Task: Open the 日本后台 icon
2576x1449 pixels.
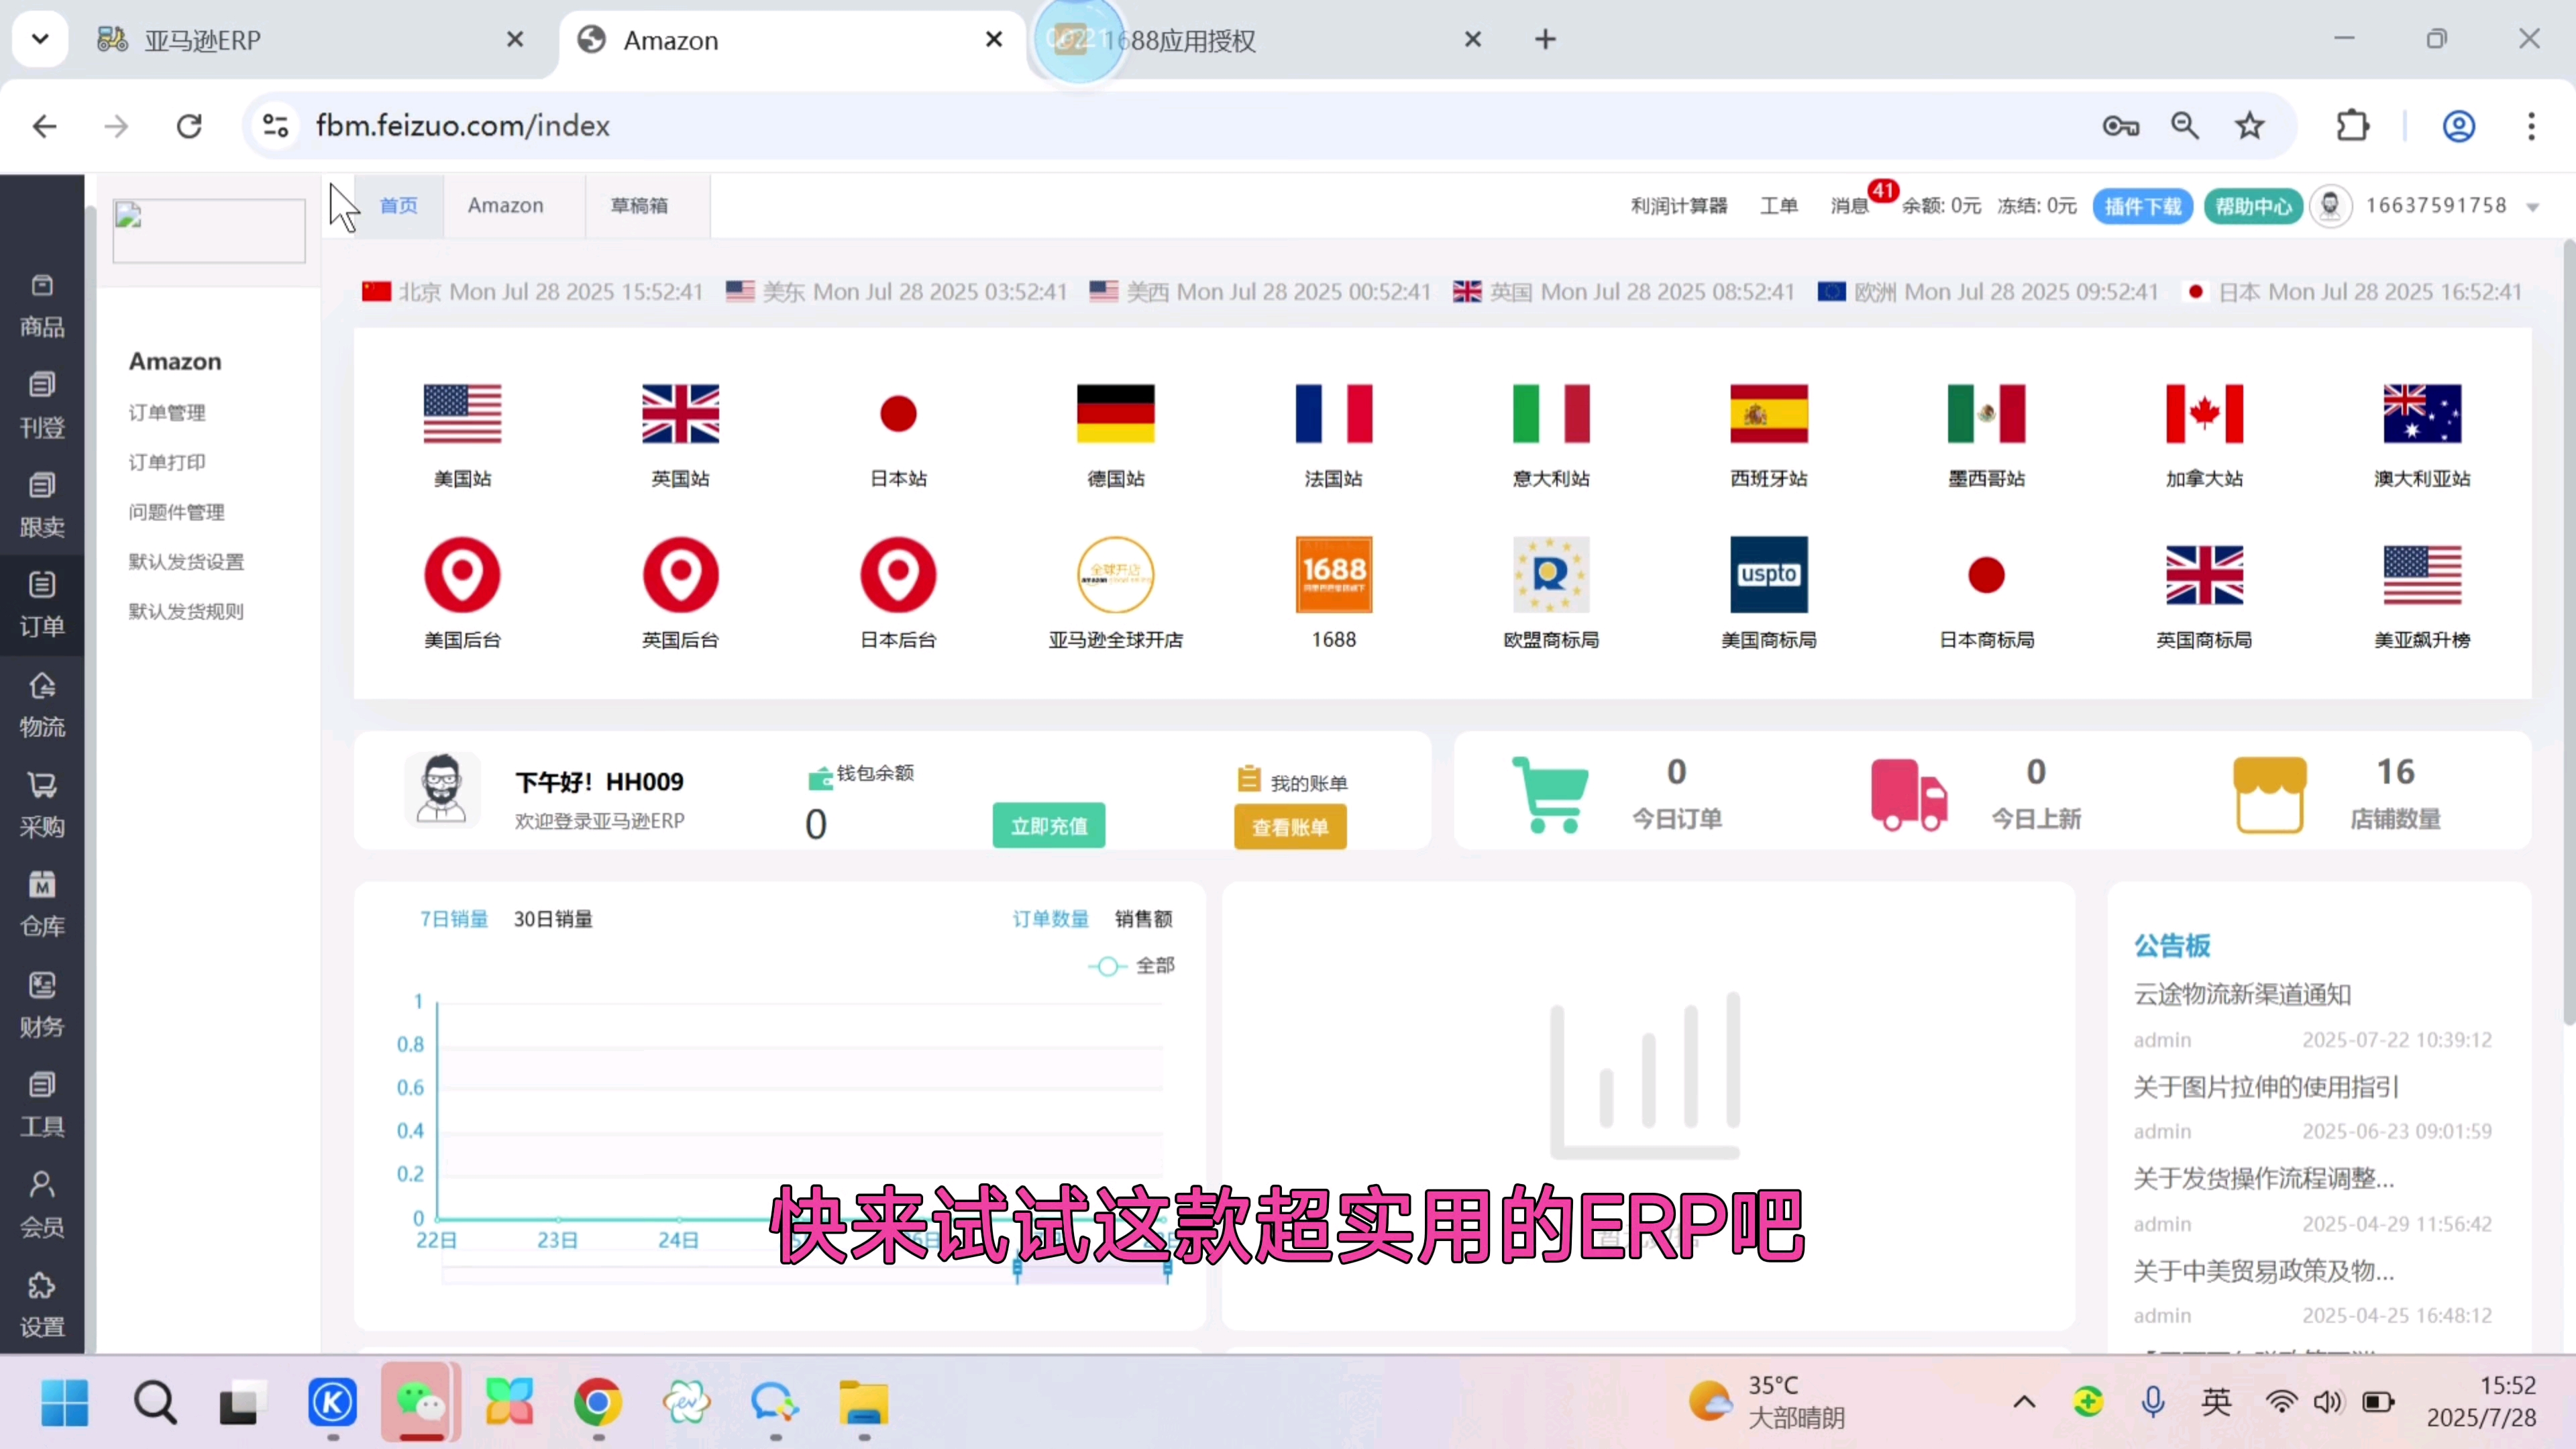Action: pos(898,575)
